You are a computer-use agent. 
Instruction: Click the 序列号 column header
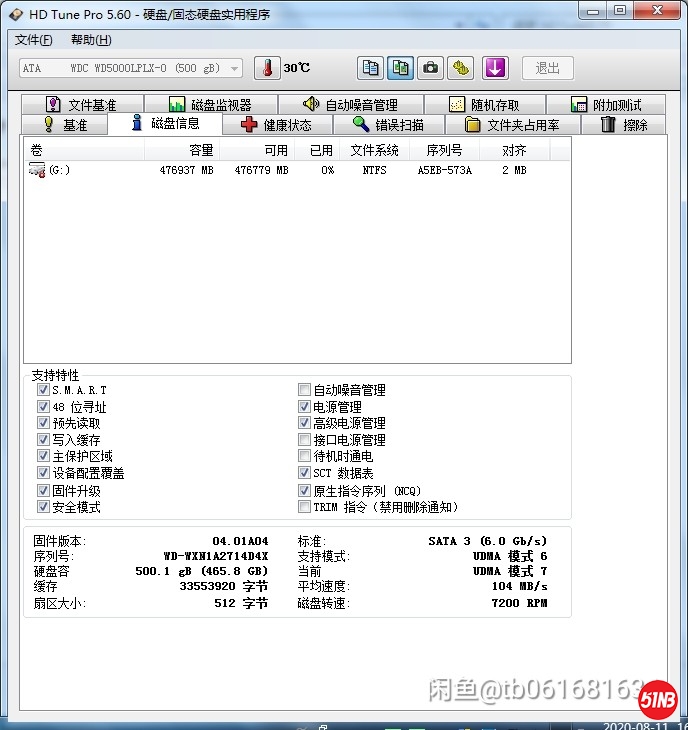coord(445,150)
